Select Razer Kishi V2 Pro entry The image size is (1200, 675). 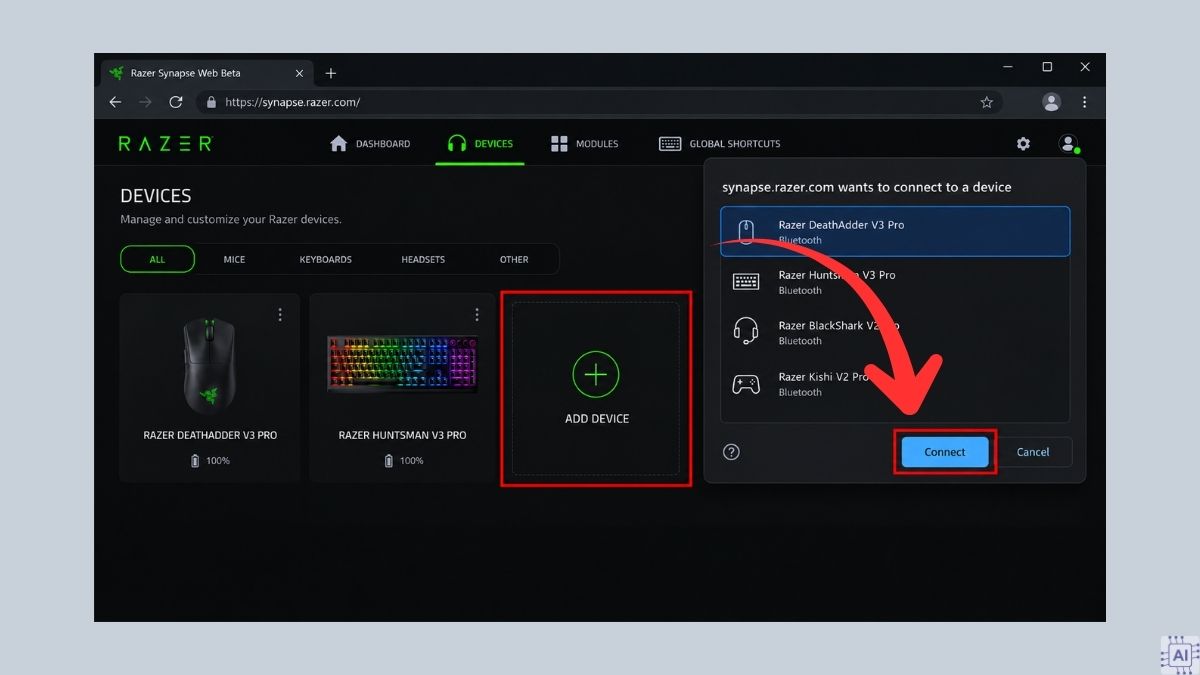(x=895, y=384)
